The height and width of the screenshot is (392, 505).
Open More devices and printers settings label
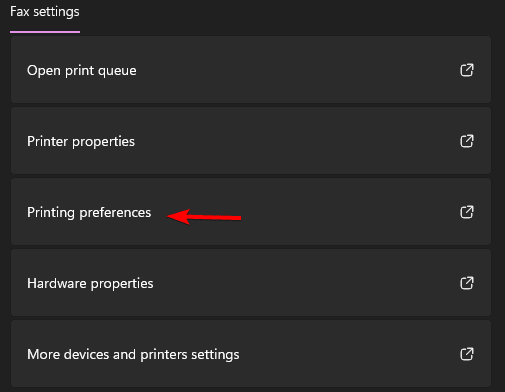(133, 355)
